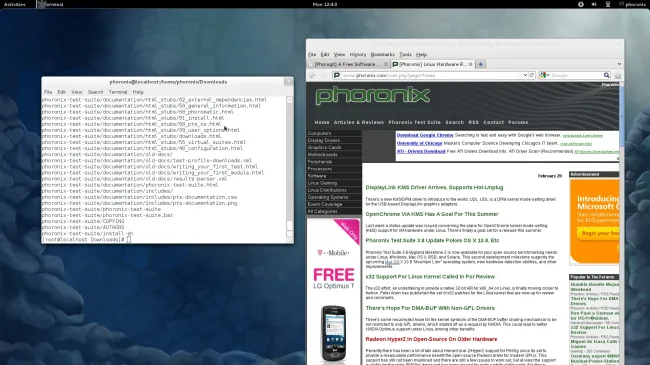This screenshot has height=365, width=650.
Task: Click the Begin your free button in Microsoft ad
Action: pyautogui.click(x=598, y=233)
